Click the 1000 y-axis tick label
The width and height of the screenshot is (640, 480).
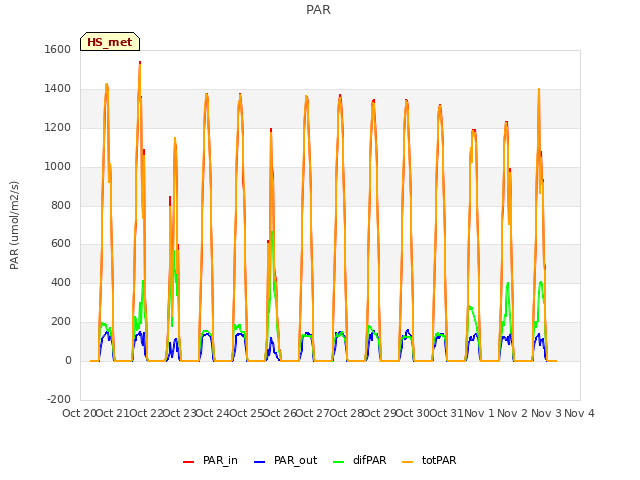click(58, 167)
